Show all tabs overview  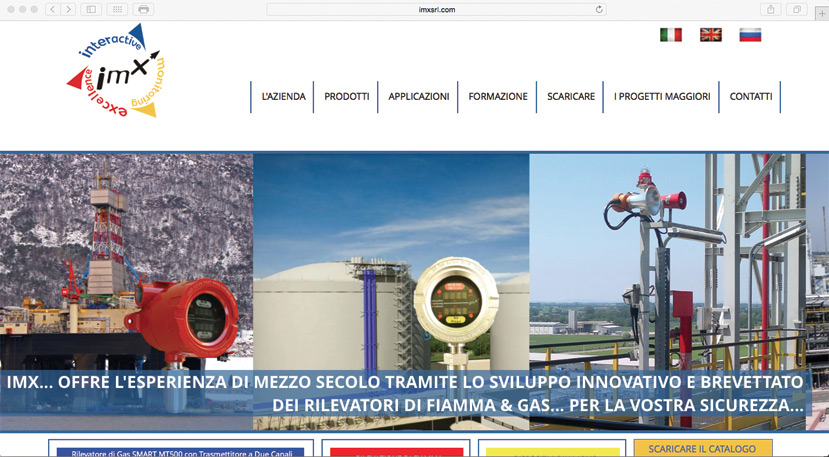[797, 9]
